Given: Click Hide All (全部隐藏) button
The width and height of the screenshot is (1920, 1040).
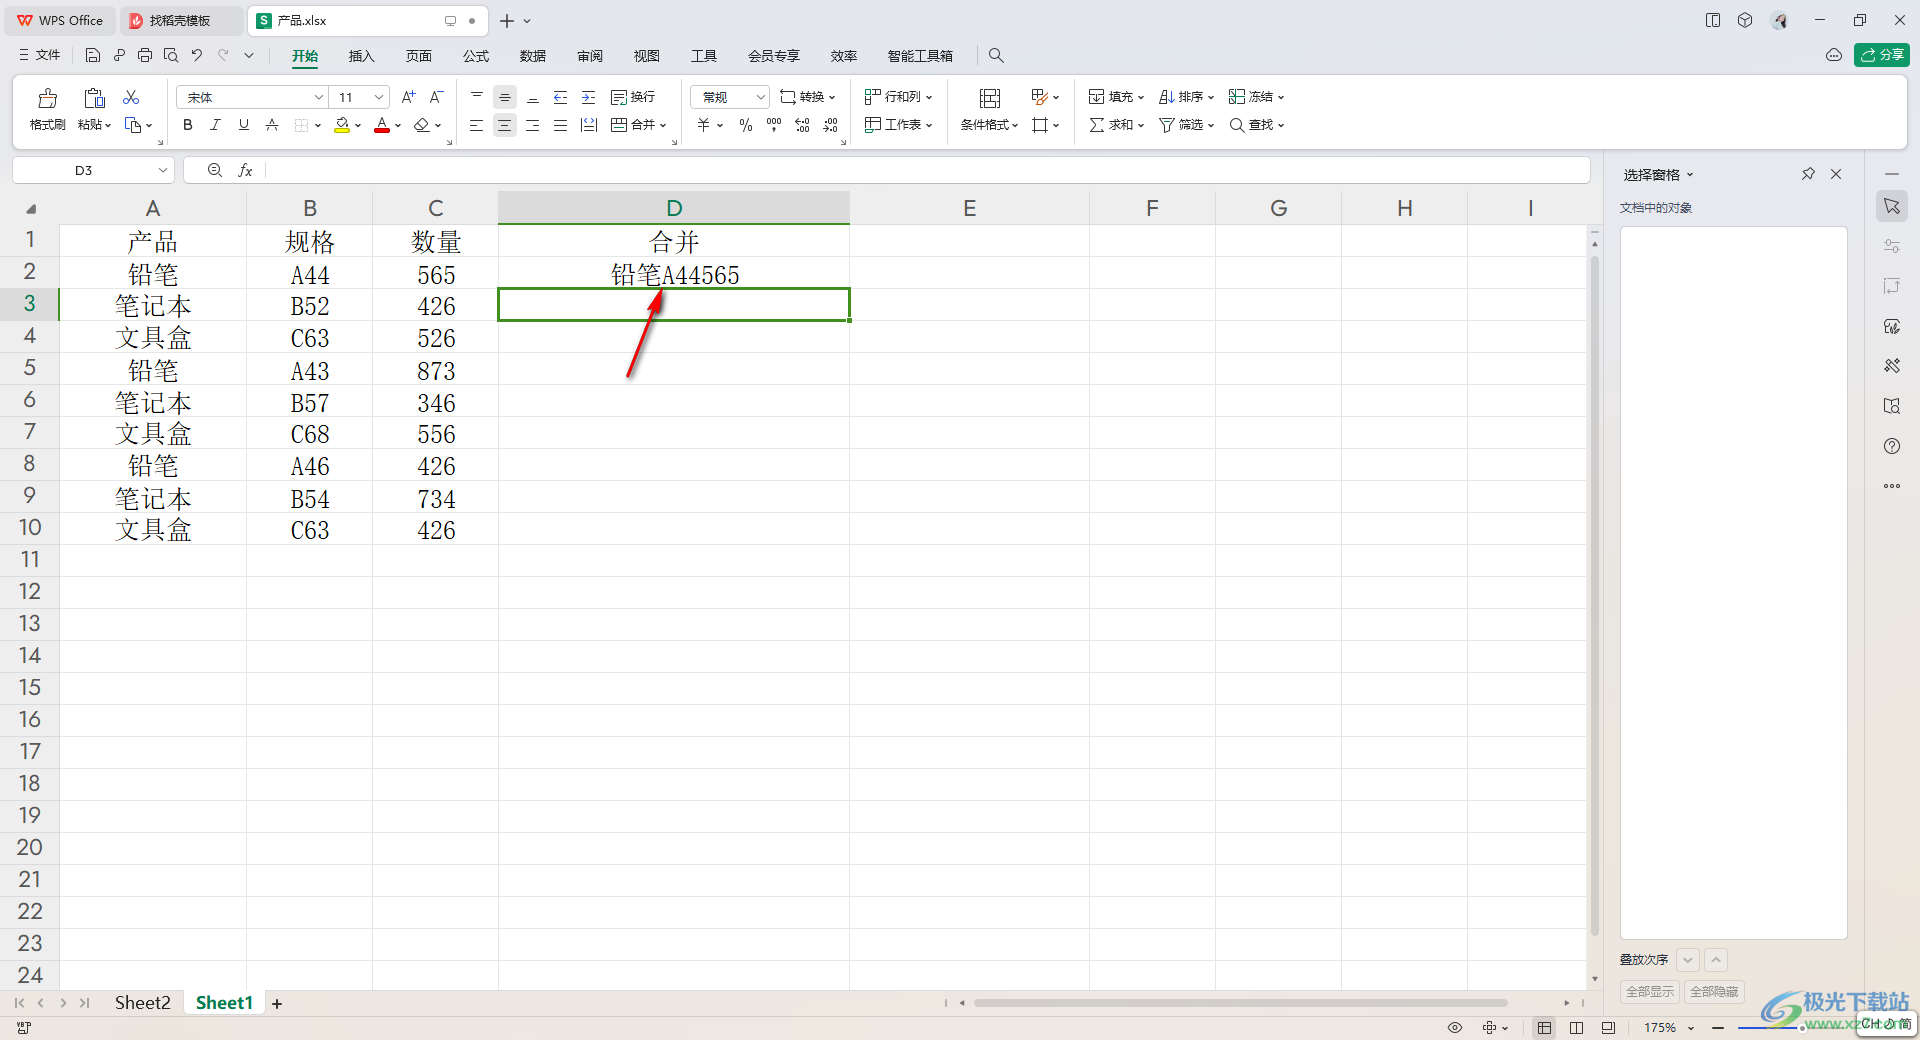Looking at the screenshot, I should (1714, 992).
